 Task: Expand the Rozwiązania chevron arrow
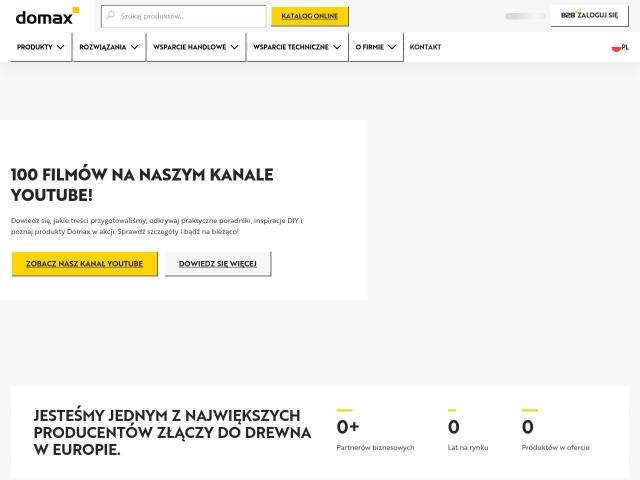(x=134, y=47)
